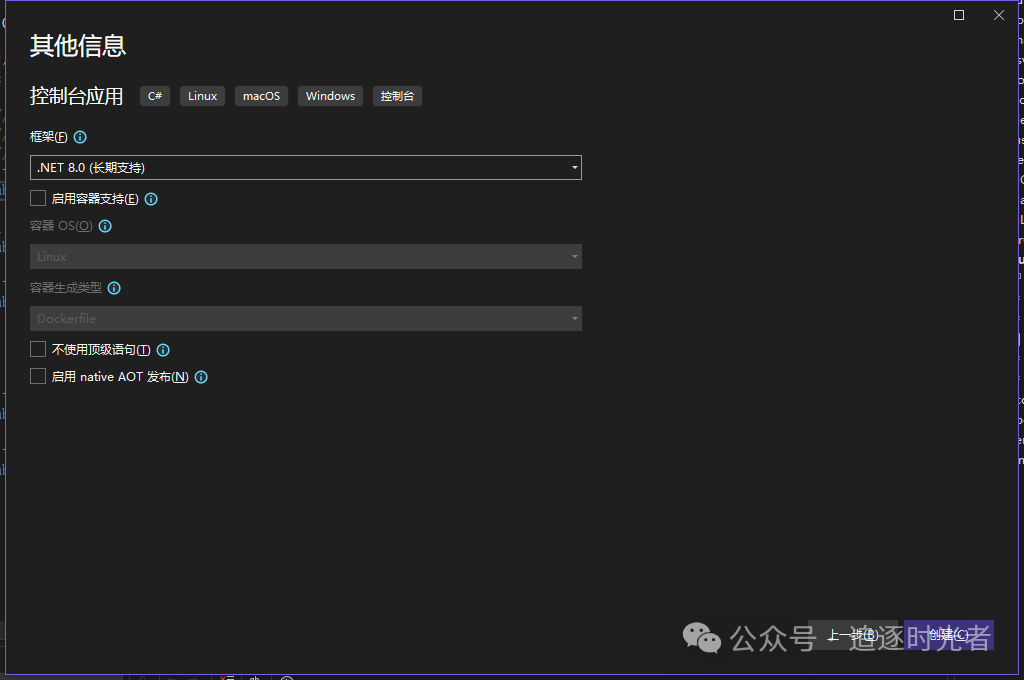The width and height of the screenshot is (1024, 680).
Task: Click the info icon next to 容器 OS
Action: coord(105,226)
